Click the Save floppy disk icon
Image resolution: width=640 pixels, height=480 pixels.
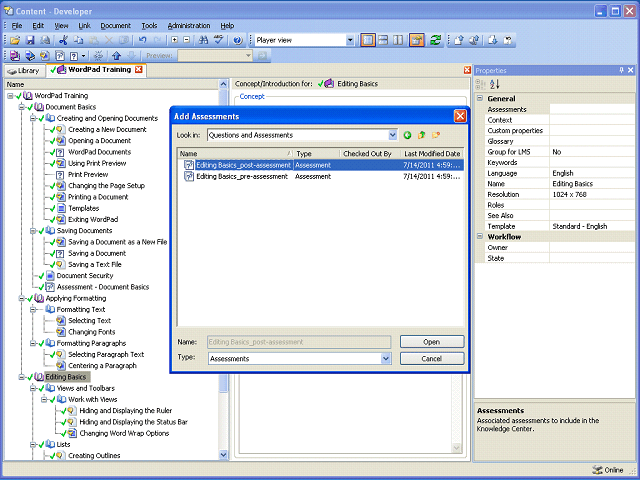(30, 40)
